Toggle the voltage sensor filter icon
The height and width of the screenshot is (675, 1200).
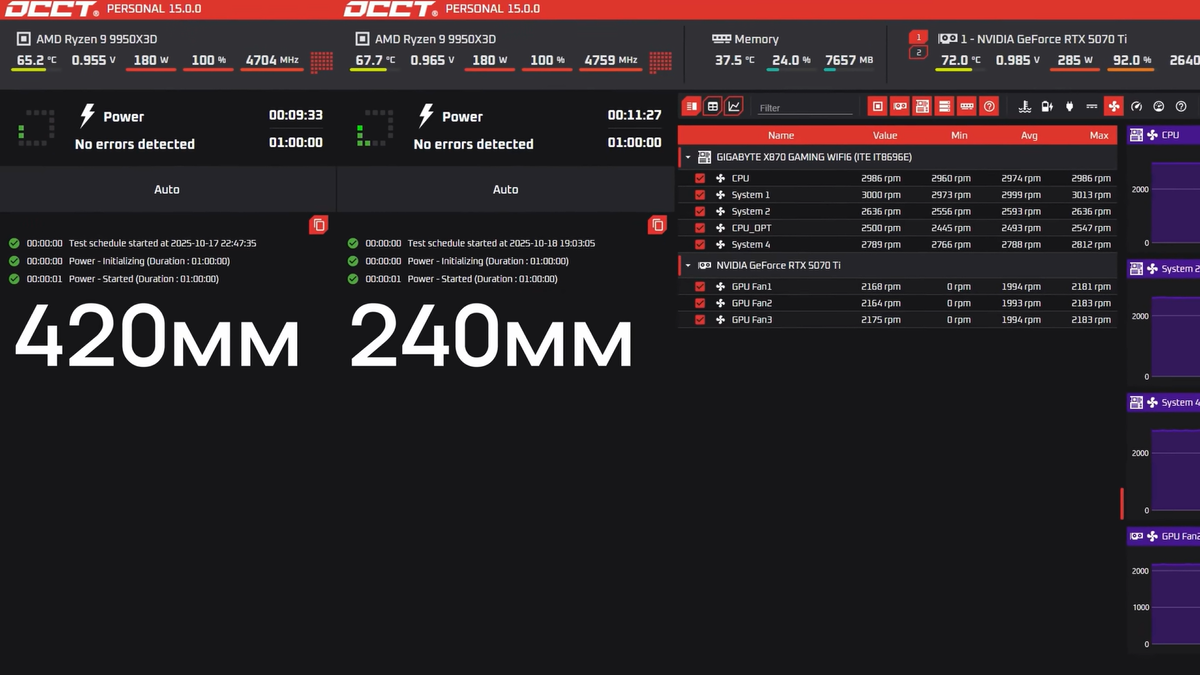click(x=1091, y=106)
